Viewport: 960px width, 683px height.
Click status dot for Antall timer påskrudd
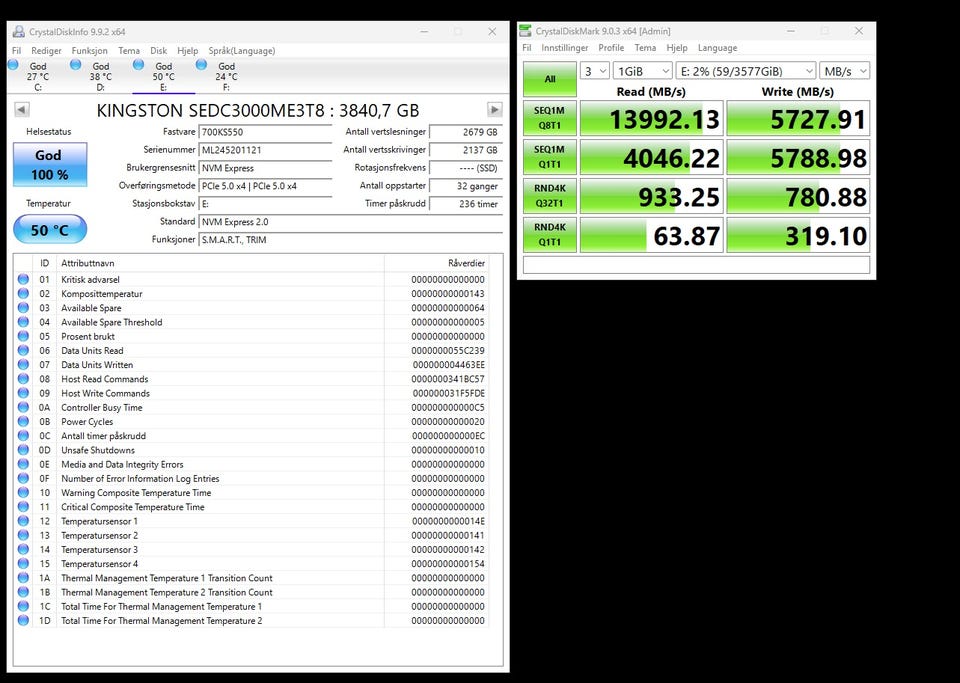[23, 436]
